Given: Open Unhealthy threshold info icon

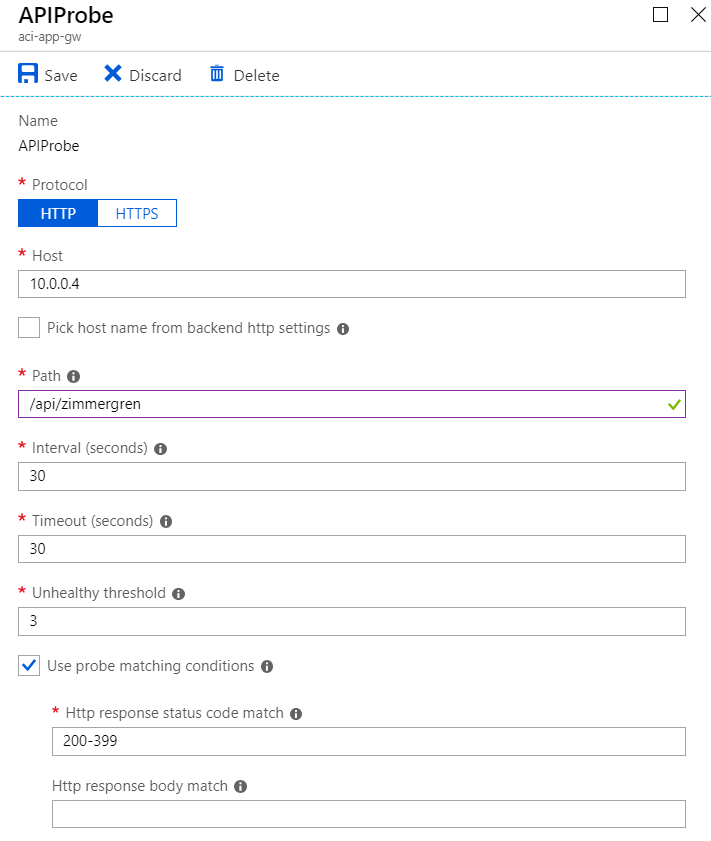Looking at the screenshot, I should [x=178, y=593].
